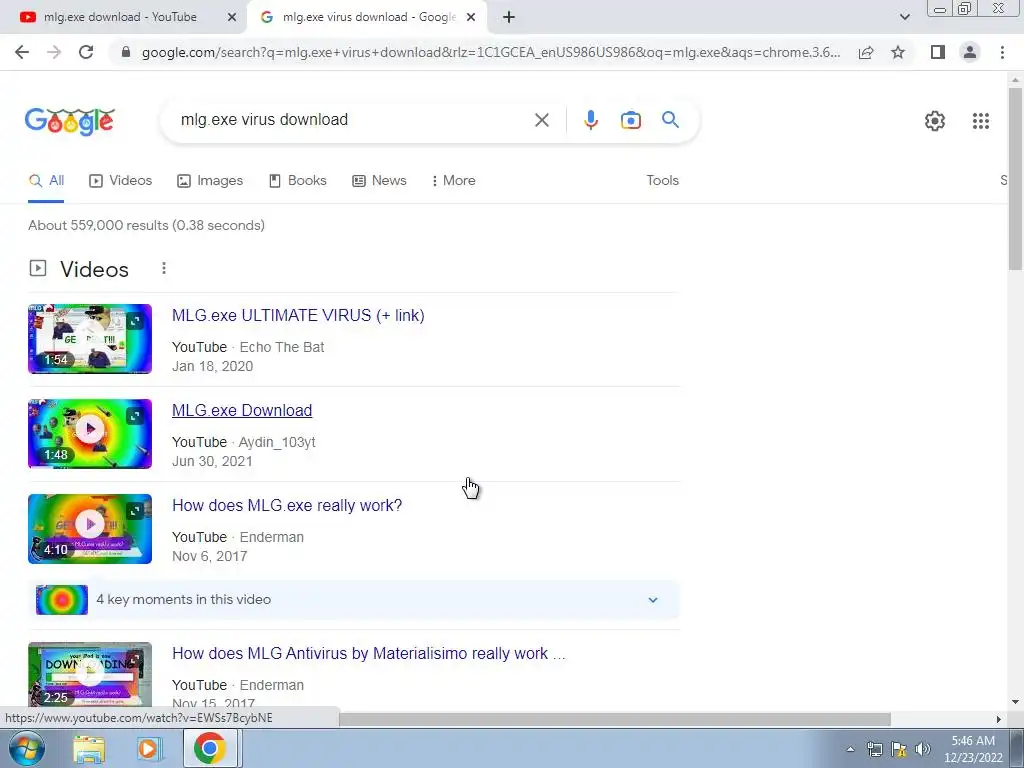This screenshot has height=768, width=1024.
Task: Bookmark this page with the star icon
Action: coord(898,52)
